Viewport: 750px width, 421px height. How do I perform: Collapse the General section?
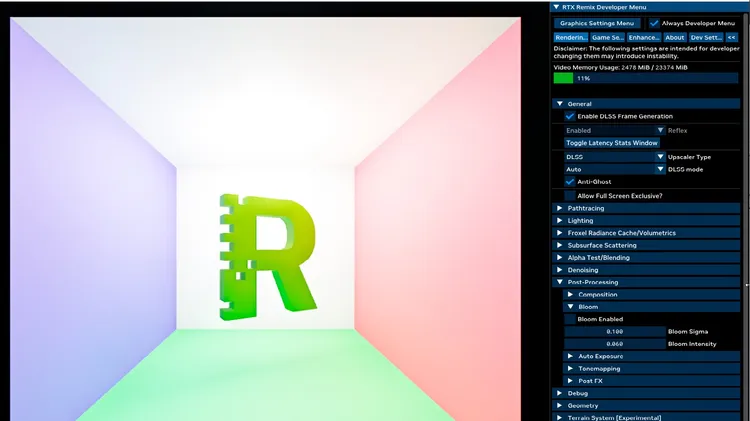pos(648,104)
